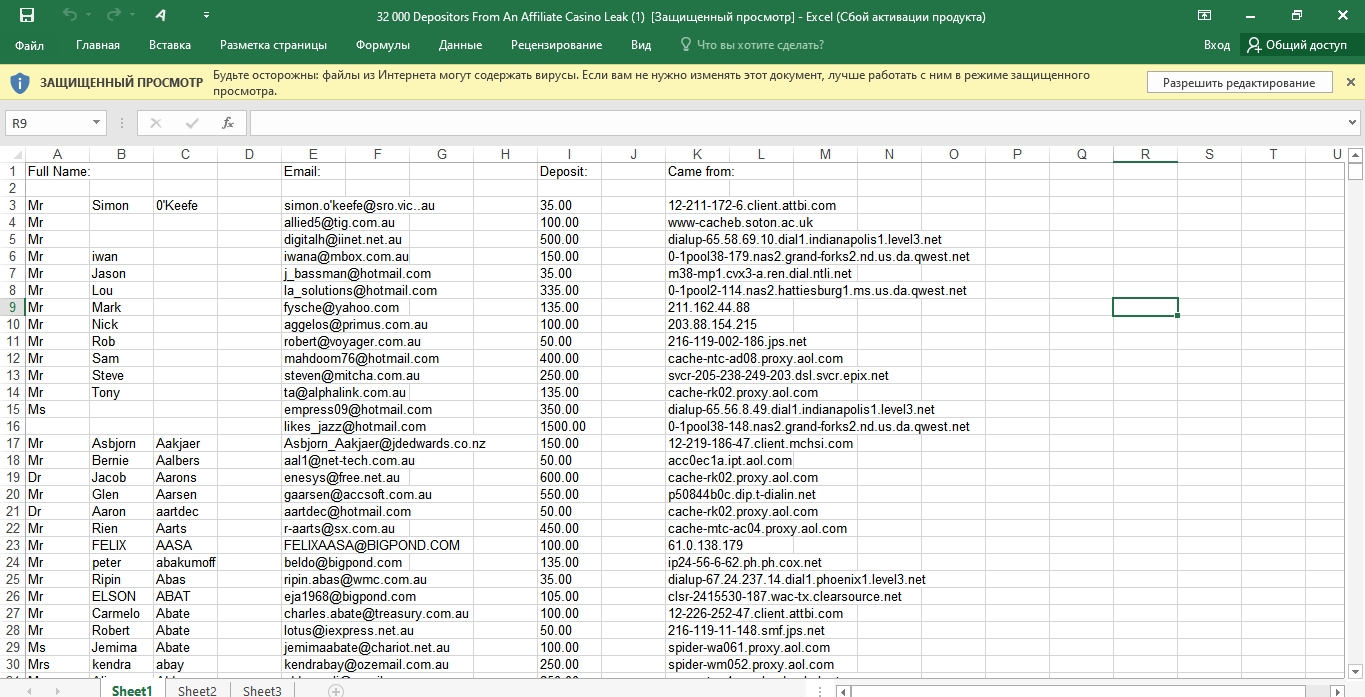Click the Вход sign-in link
Image resolution: width=1365 pixels, height=697 pixels.
(1216, 45)
